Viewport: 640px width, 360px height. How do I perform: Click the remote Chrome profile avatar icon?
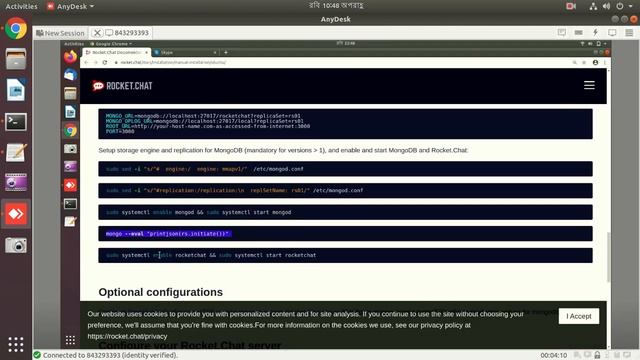pos(595,62)
